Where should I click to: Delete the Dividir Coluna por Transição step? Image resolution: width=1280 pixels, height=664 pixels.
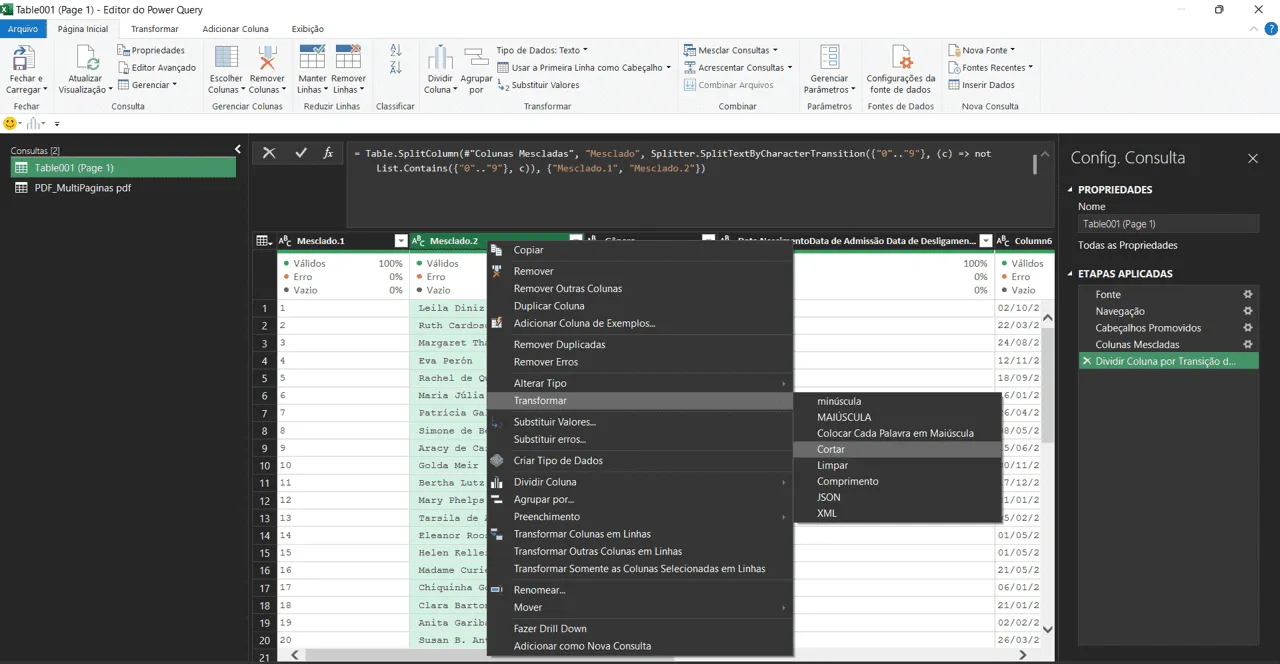pos(1087,361)
